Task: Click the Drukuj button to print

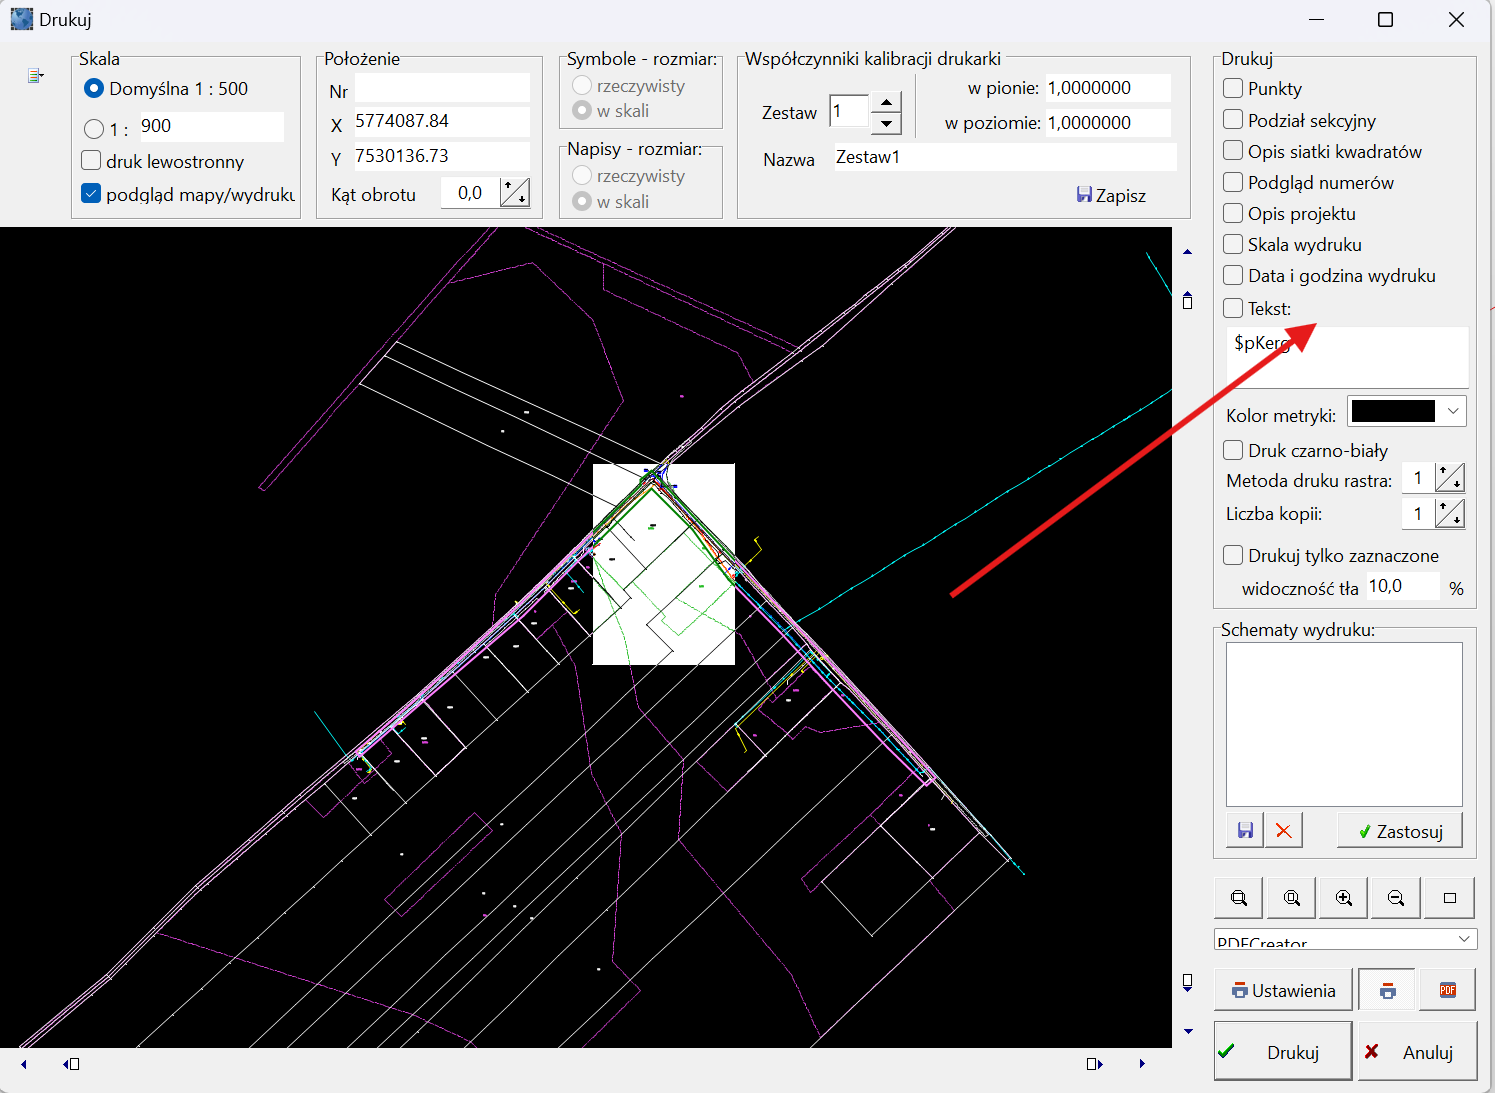Action: click(x=1283, y=1051)
